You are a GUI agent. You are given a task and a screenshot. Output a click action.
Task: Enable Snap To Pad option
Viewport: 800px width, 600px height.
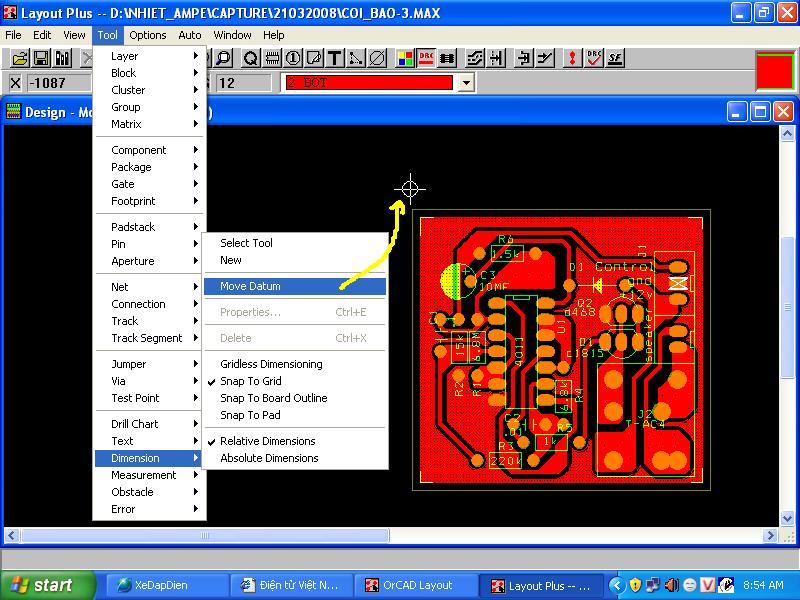250,415
